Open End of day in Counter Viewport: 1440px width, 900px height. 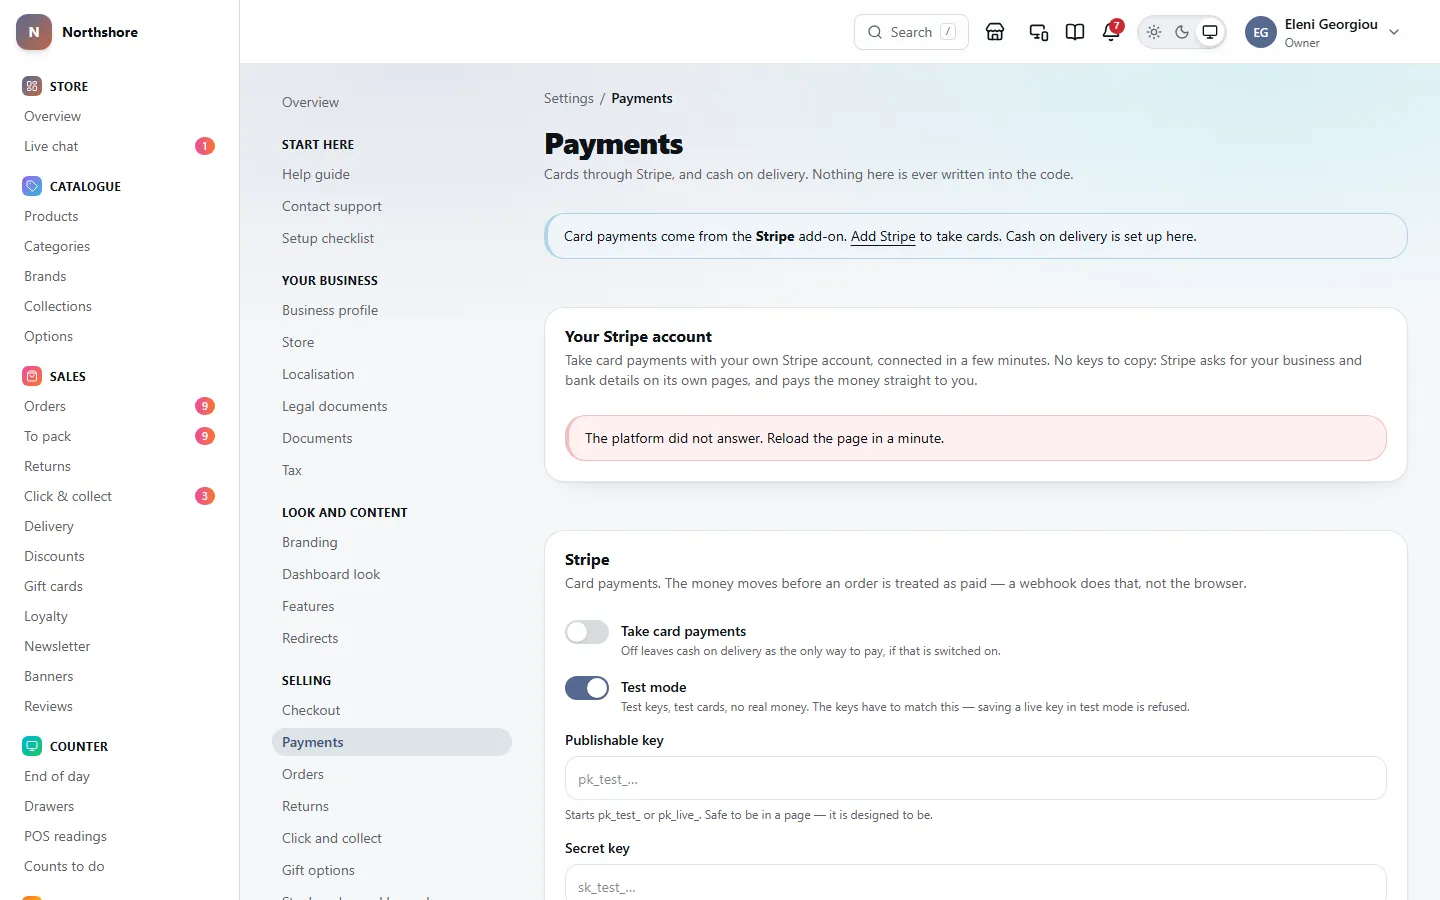coord(120,776)
